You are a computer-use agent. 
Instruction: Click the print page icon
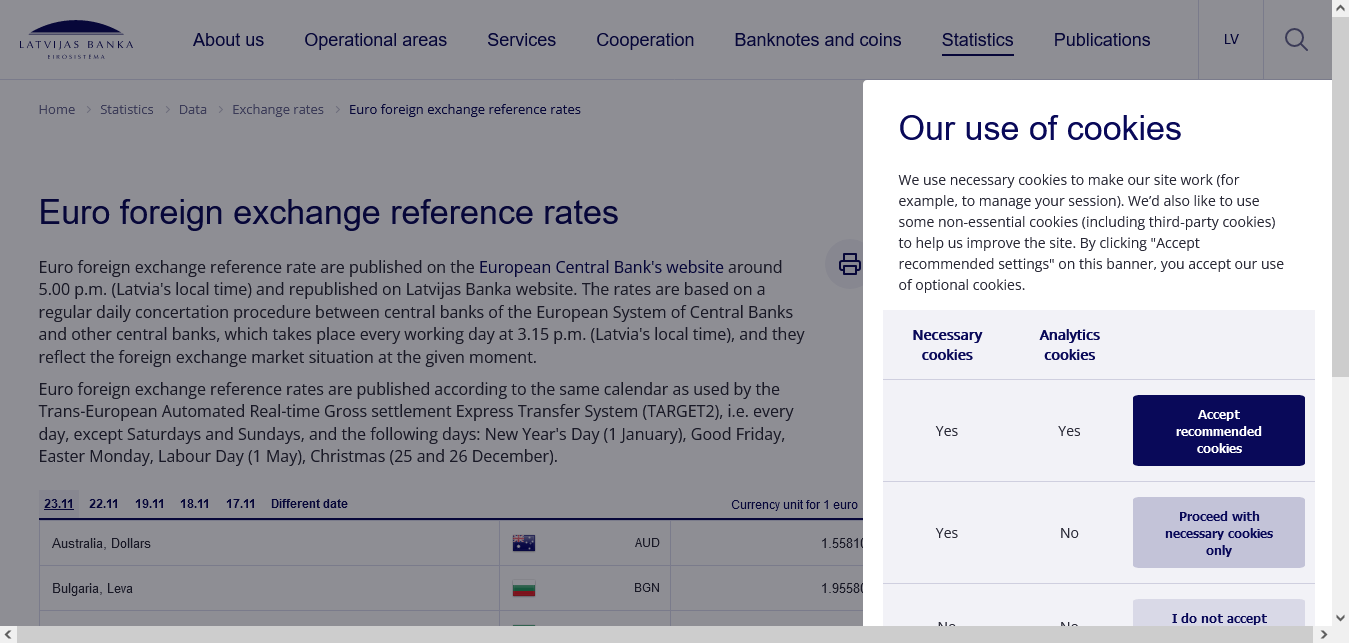(x=849, y=264)
